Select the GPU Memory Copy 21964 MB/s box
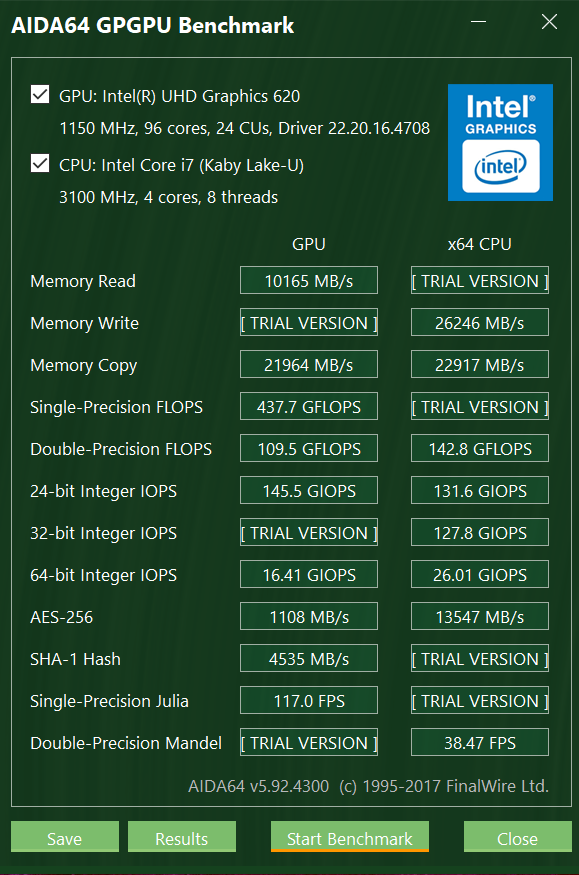 pyautogui.click(x=309, y=364)
